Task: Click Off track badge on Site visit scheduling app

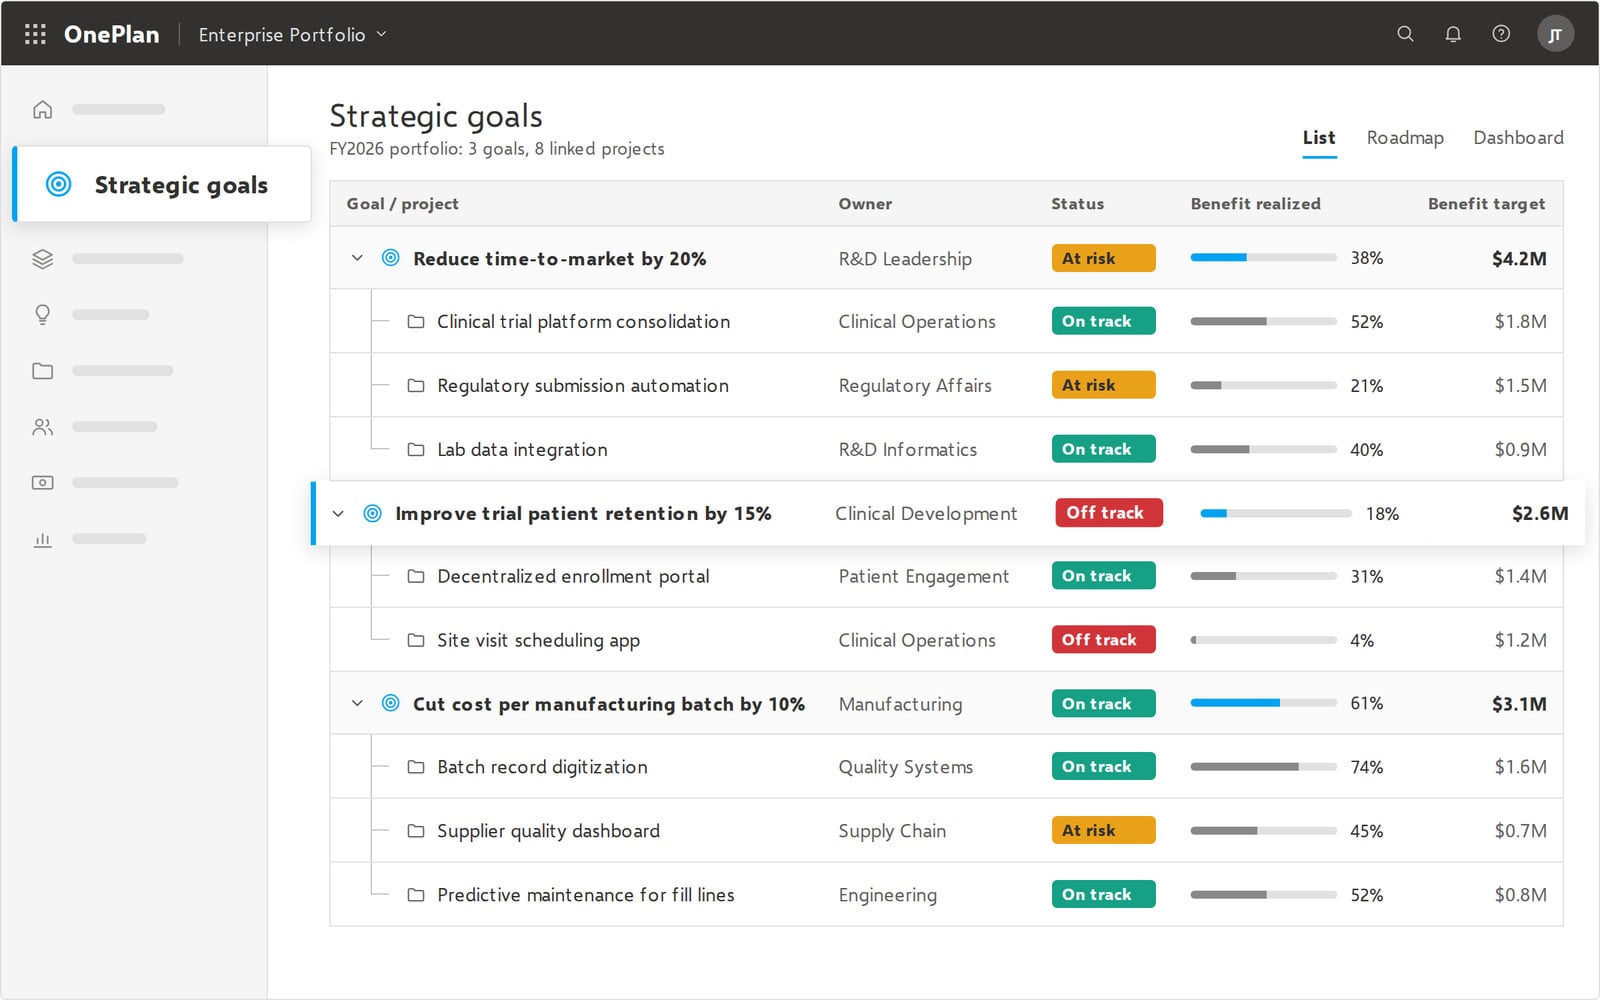Action: point(1103,640)
